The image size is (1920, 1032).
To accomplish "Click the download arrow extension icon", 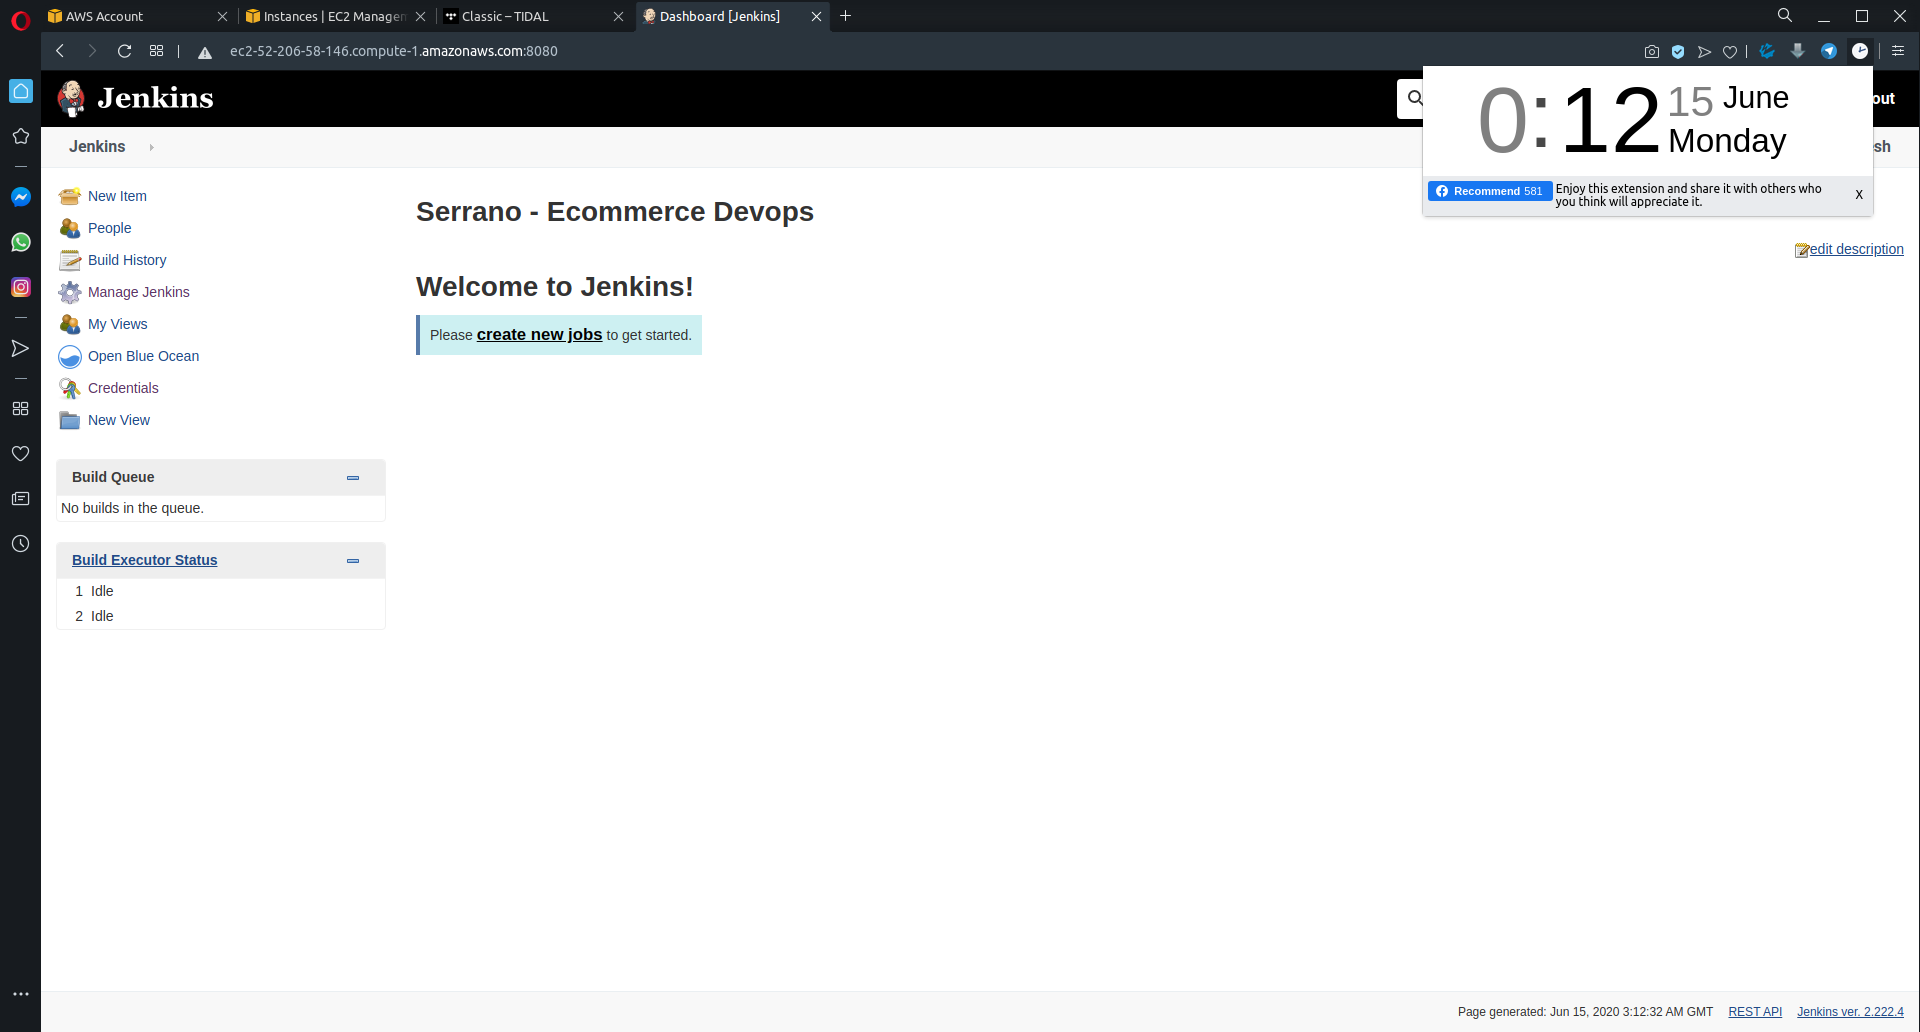I will pos(1798,51).
